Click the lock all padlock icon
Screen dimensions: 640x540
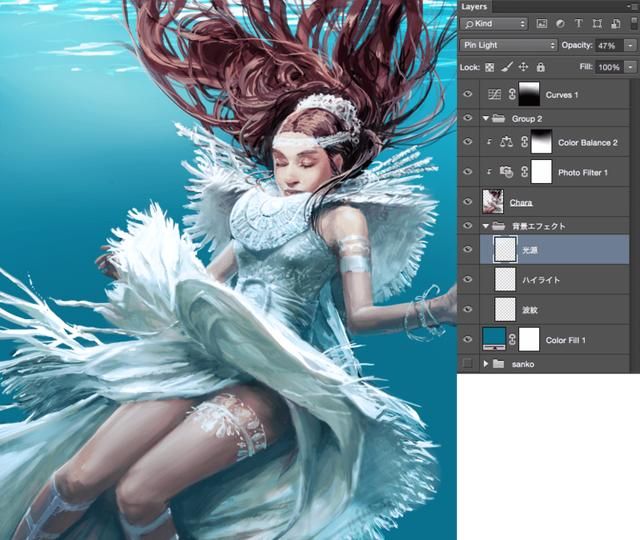pos(541,67)
